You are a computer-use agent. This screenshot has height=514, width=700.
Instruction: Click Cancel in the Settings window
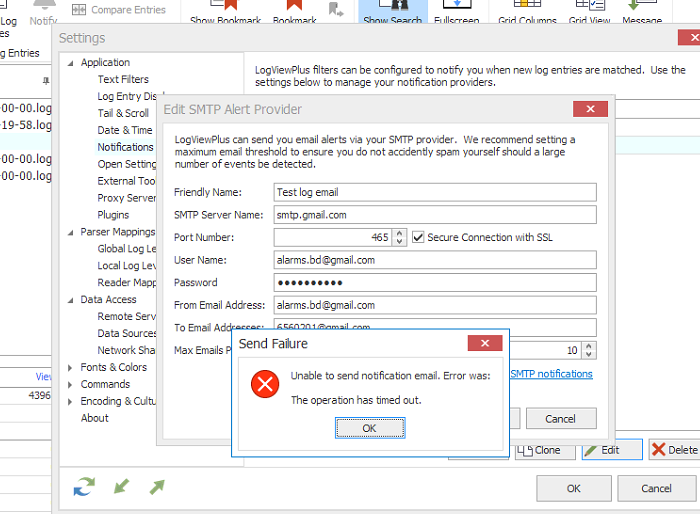point(656,489)
